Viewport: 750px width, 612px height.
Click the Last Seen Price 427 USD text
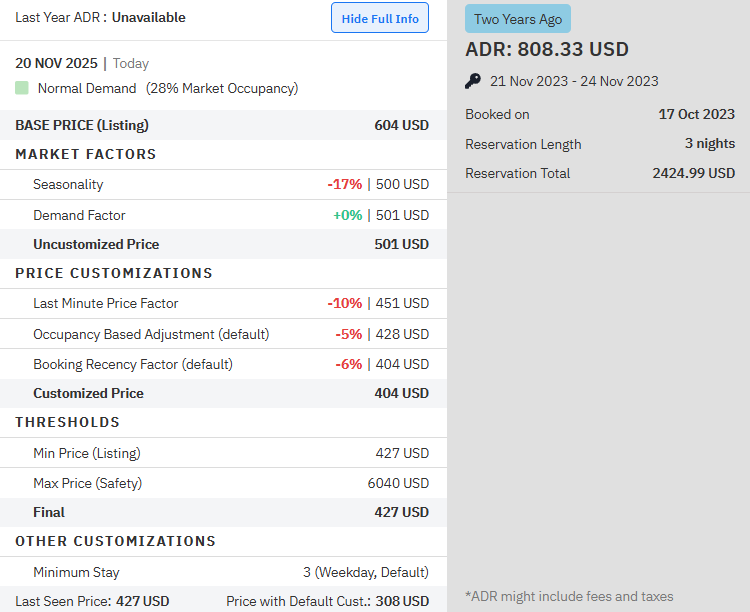tap(92, 601)
